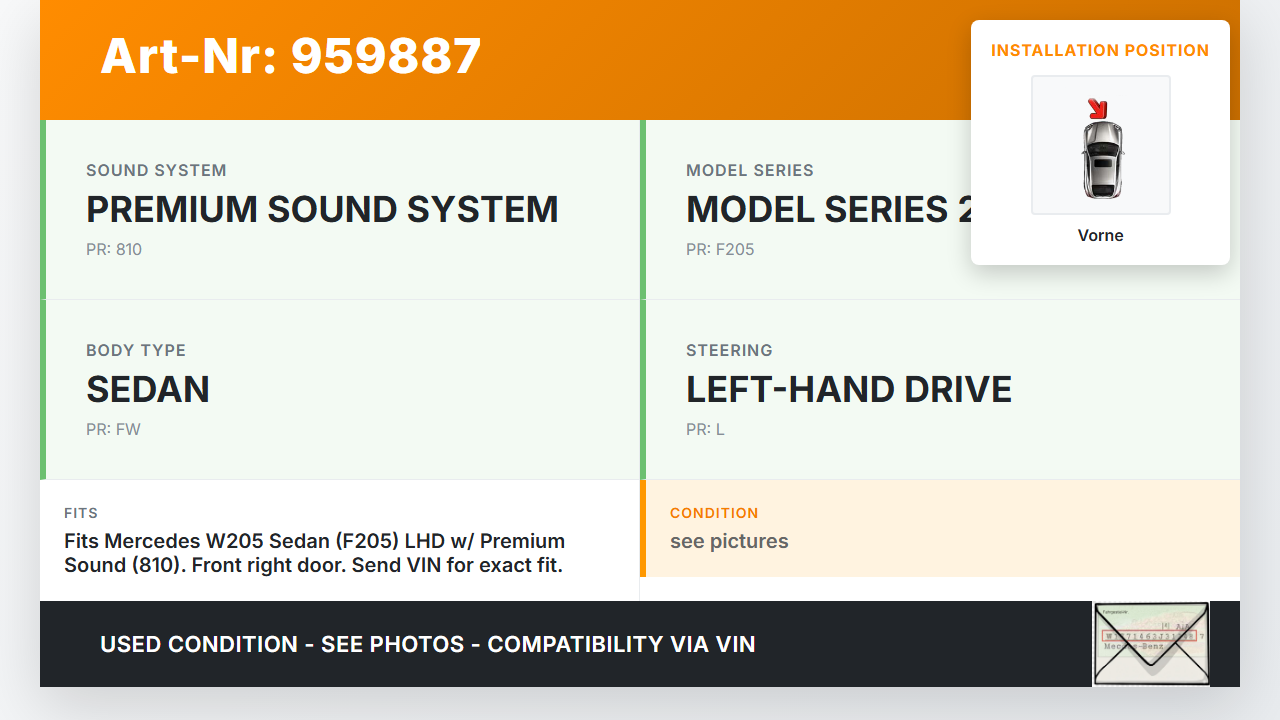Screen dimensions: 1280x720
Task: Click the Sound System label
Action: 156,170
